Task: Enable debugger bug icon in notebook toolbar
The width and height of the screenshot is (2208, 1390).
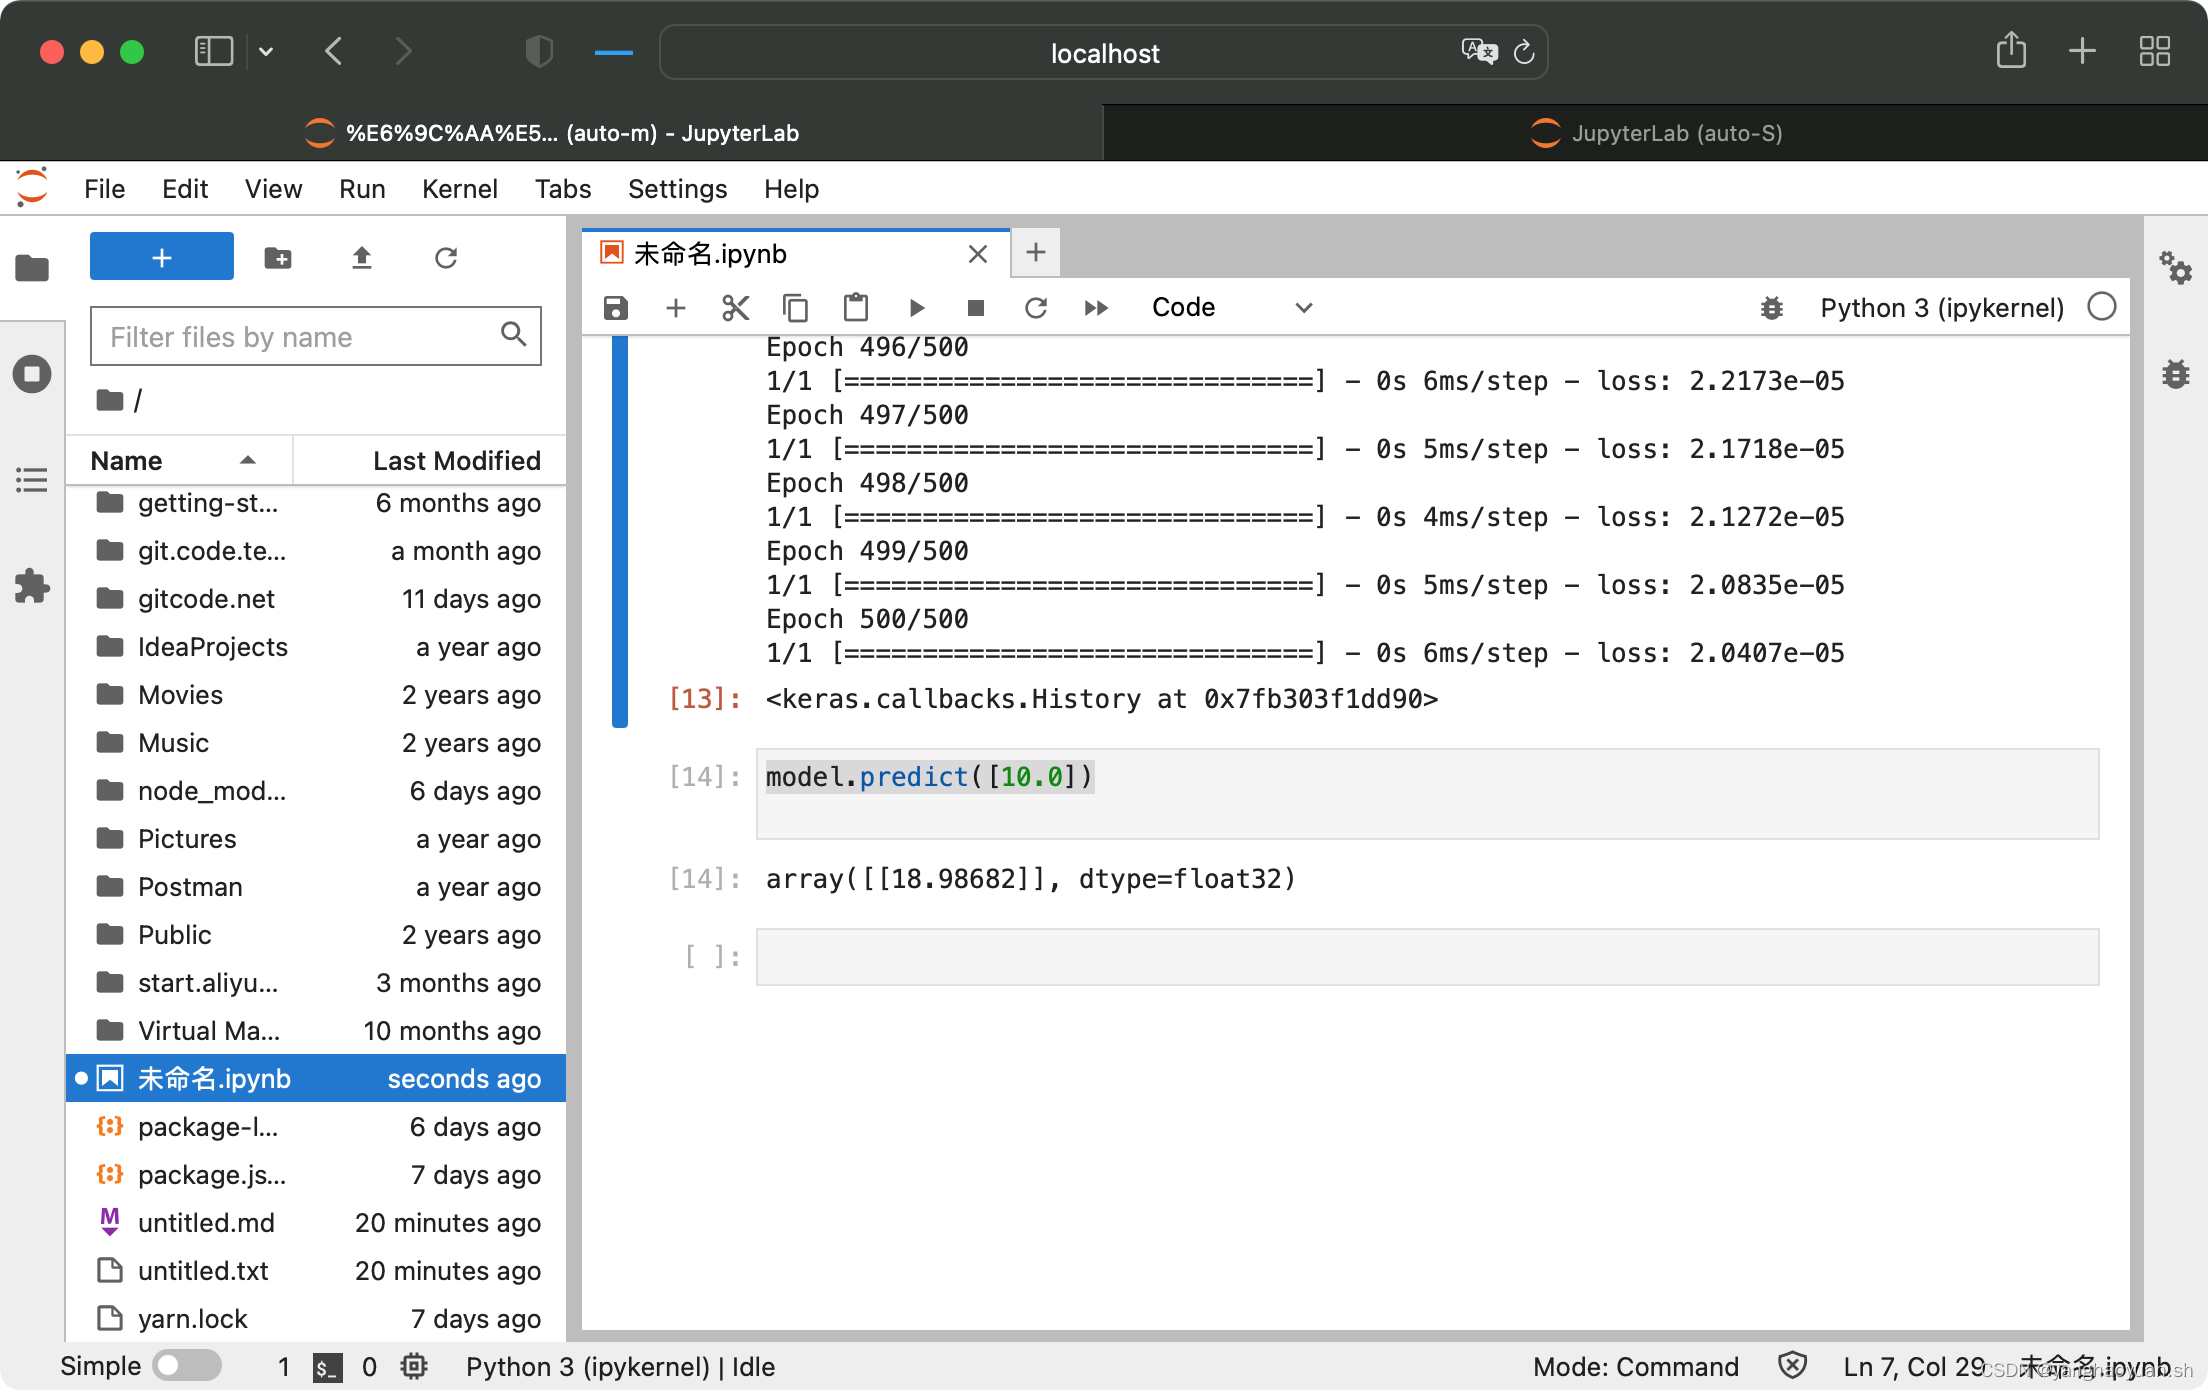Action: click(x=1772, y=308)
